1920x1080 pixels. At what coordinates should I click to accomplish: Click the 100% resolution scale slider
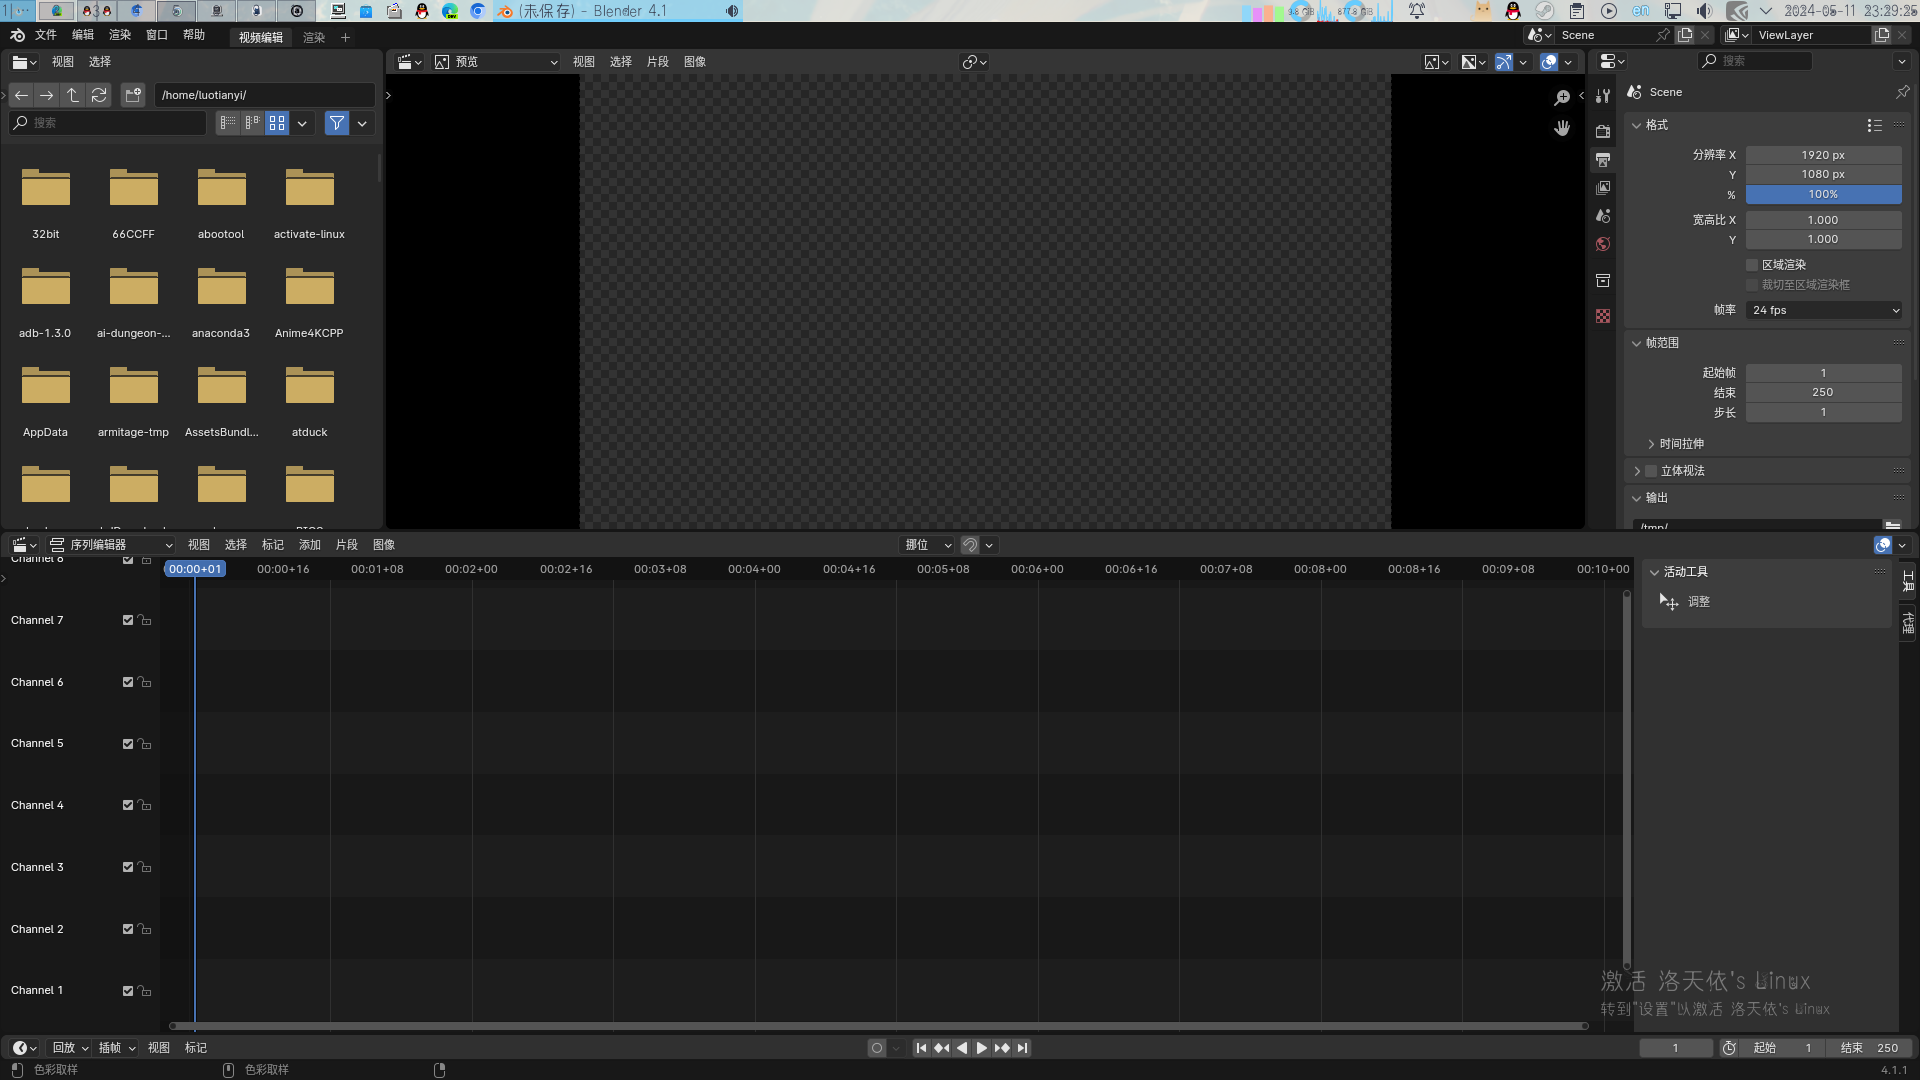coord(1823,195)
